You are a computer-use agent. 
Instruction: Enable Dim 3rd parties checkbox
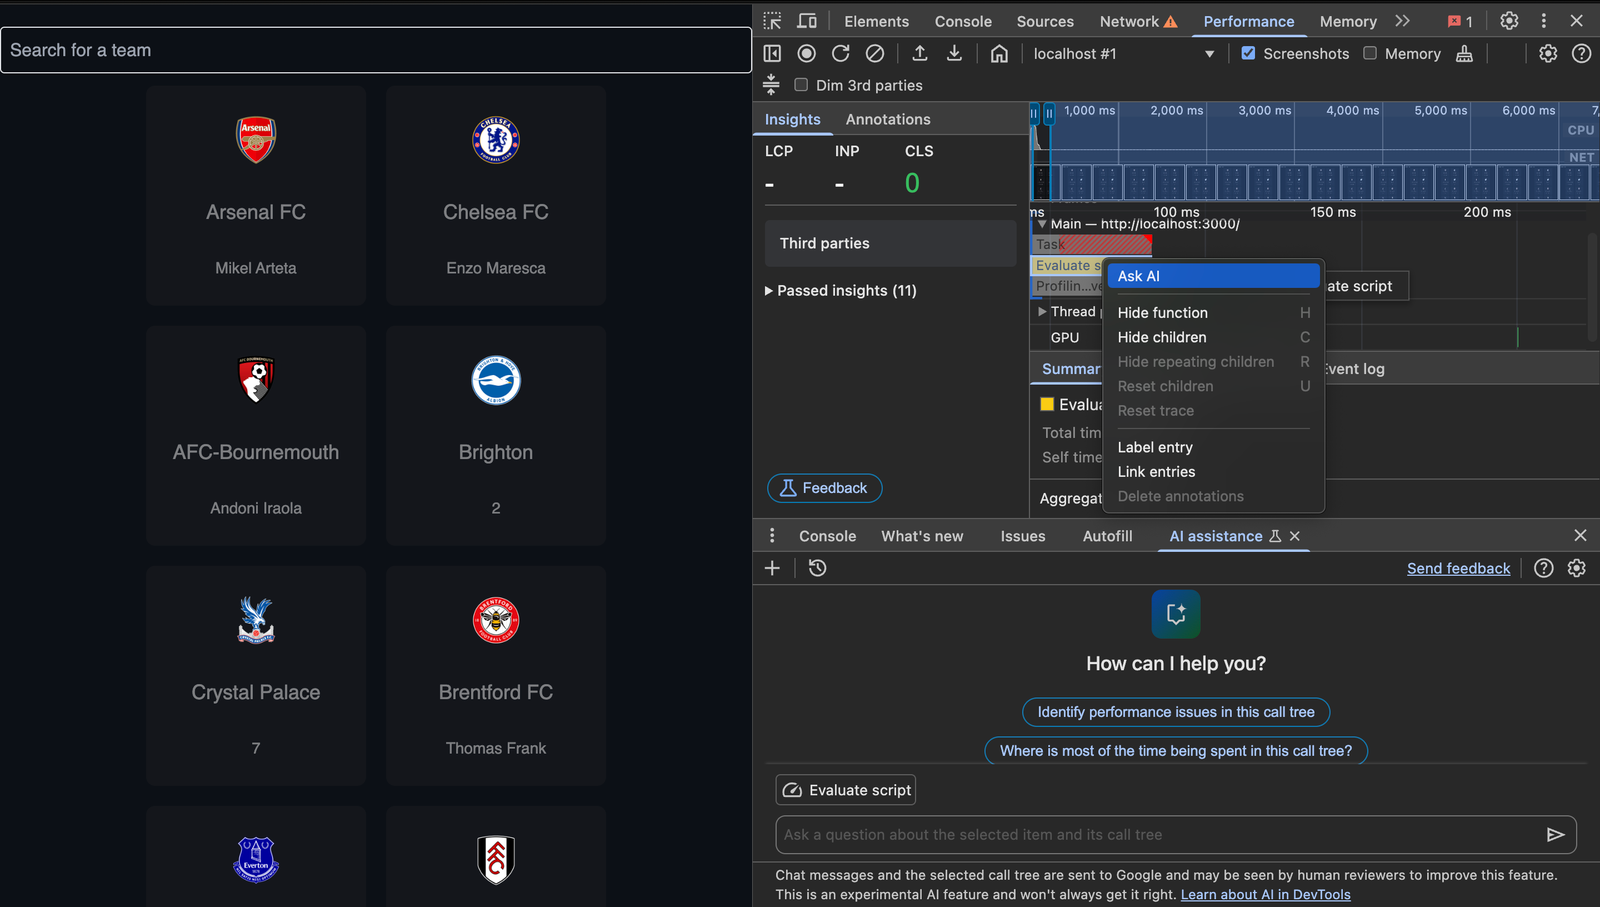[x=801, y=85]
